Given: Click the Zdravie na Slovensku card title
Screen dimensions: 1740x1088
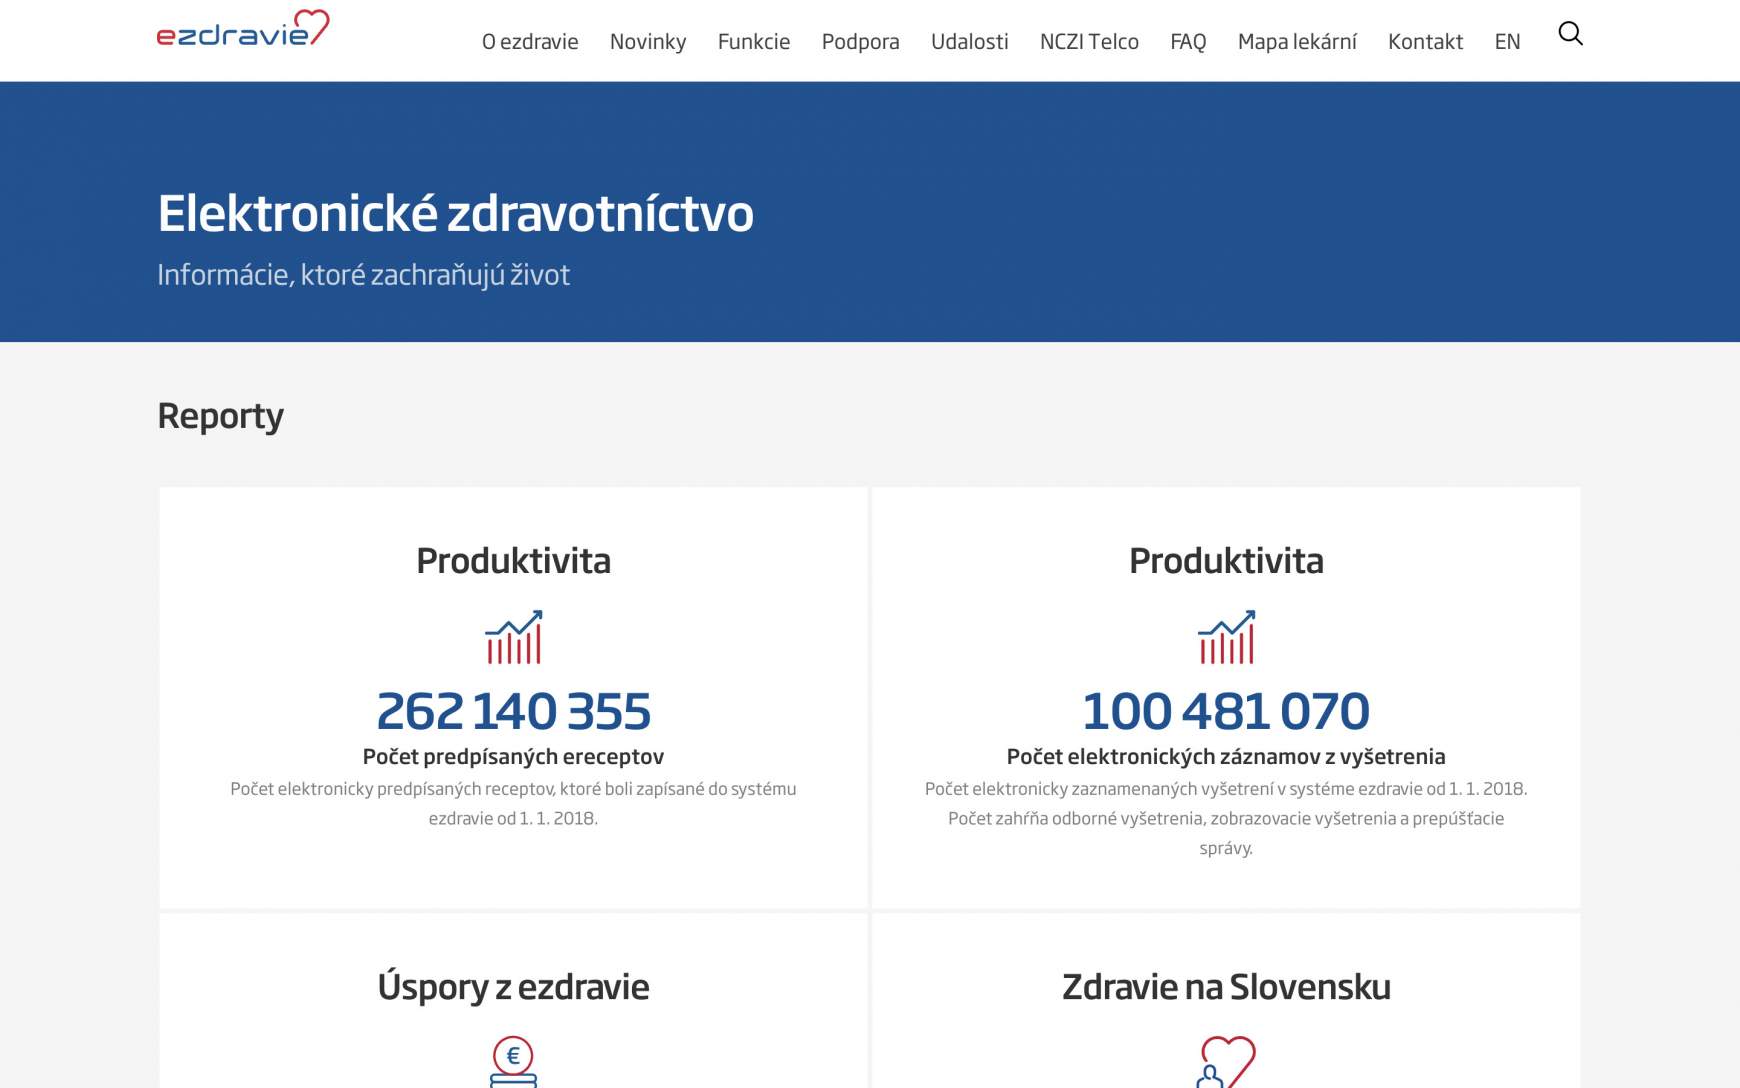Looking at the screenshot, I should point(1226,987).
